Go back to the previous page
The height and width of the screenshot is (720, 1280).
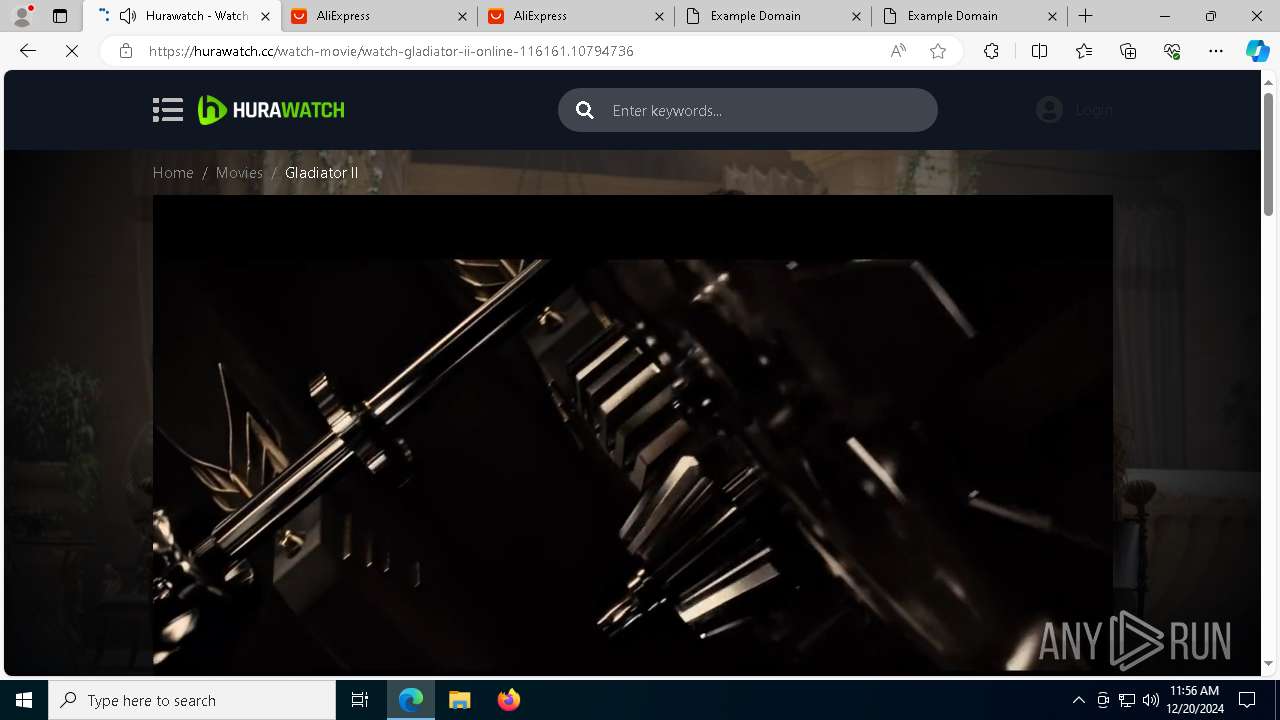pos(28,51)
